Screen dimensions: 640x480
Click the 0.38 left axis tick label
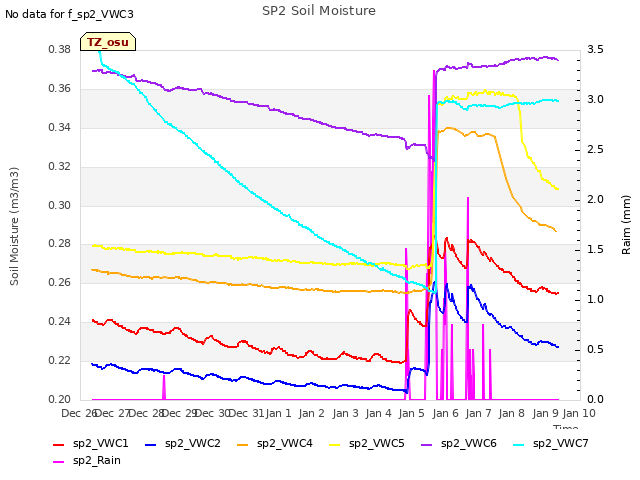coord(60,50)
